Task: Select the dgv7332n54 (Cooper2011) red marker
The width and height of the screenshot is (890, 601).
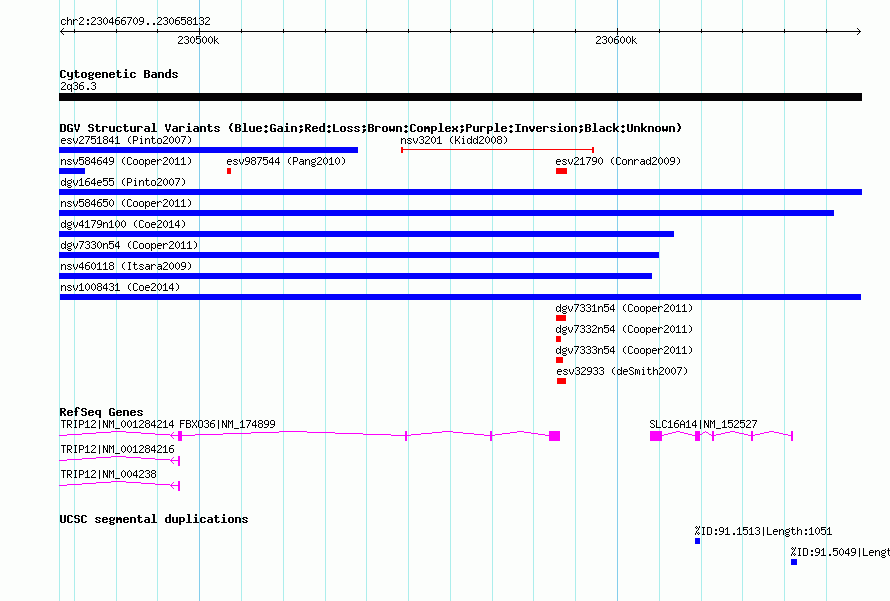Action: tap(559, 339)
